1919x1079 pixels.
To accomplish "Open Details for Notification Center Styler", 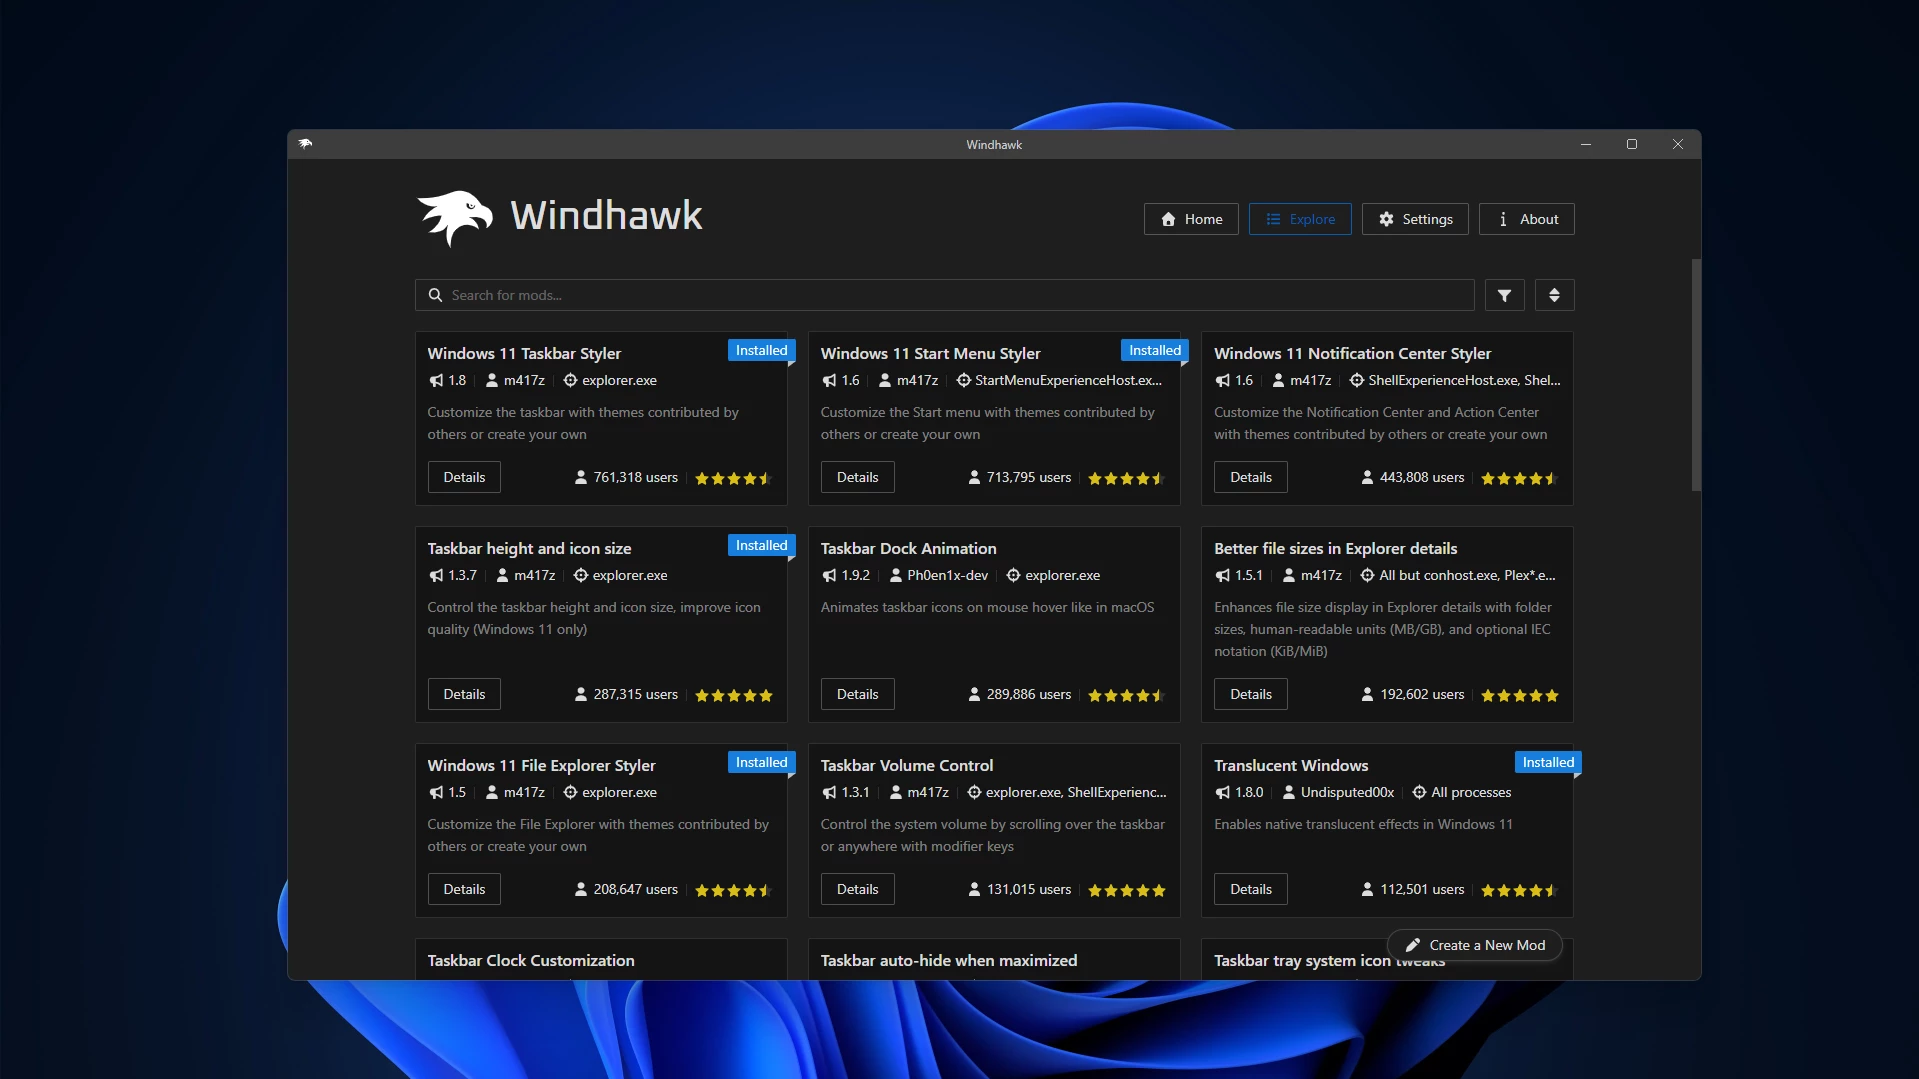I will (1251, 477).
